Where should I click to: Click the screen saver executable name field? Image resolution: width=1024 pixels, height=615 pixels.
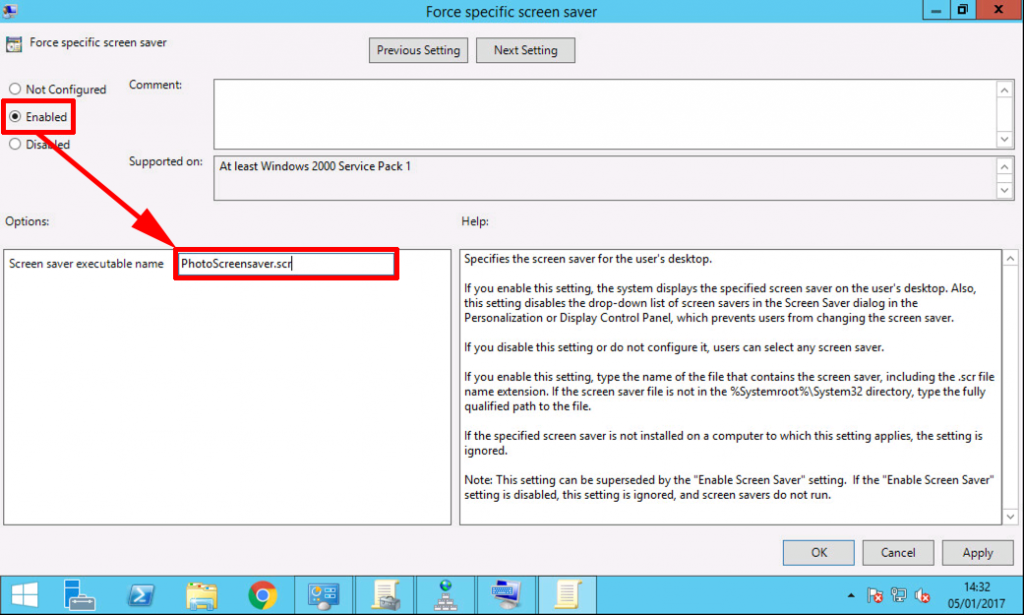coord(286,263)
